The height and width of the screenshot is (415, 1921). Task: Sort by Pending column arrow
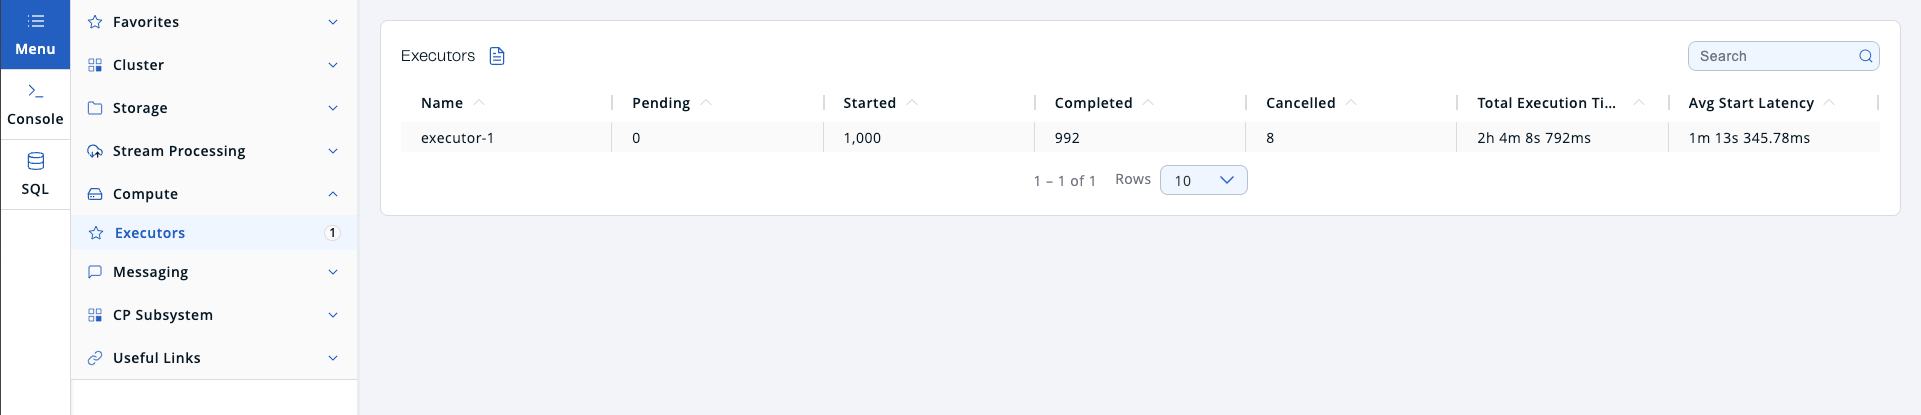(x=706, y=103)
